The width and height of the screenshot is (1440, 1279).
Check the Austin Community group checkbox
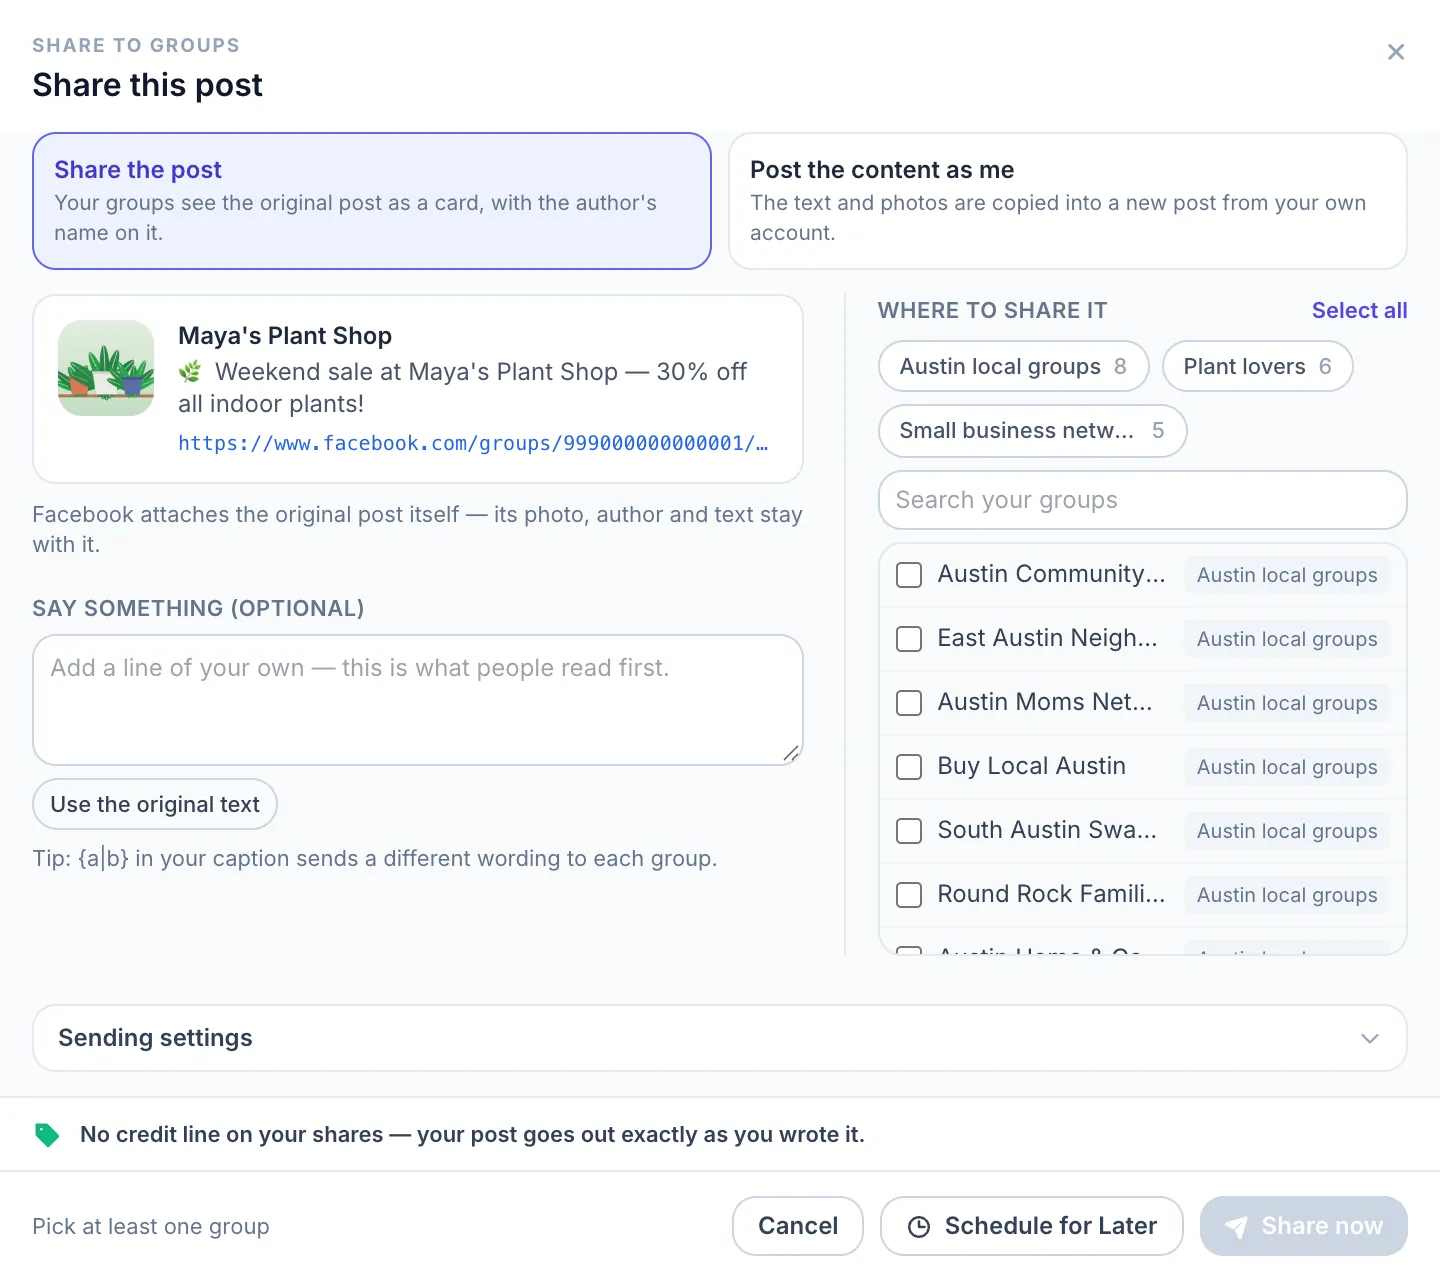(909, 575)
